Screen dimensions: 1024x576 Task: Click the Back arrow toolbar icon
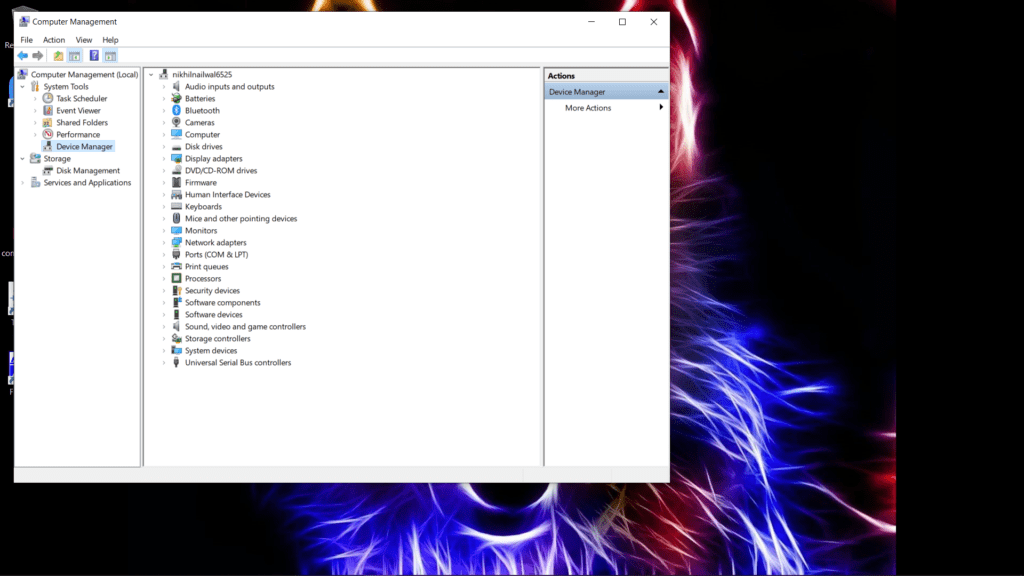(23, 56)
